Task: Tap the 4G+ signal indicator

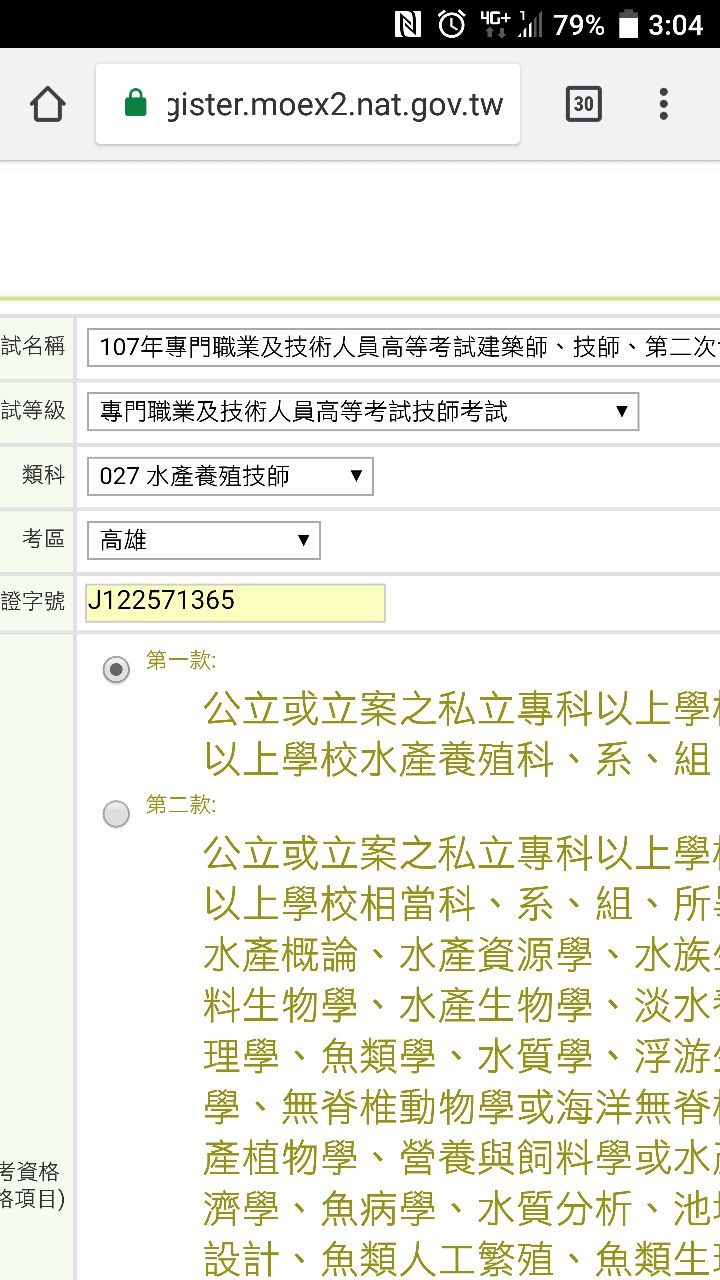Action: pos(494,22)
